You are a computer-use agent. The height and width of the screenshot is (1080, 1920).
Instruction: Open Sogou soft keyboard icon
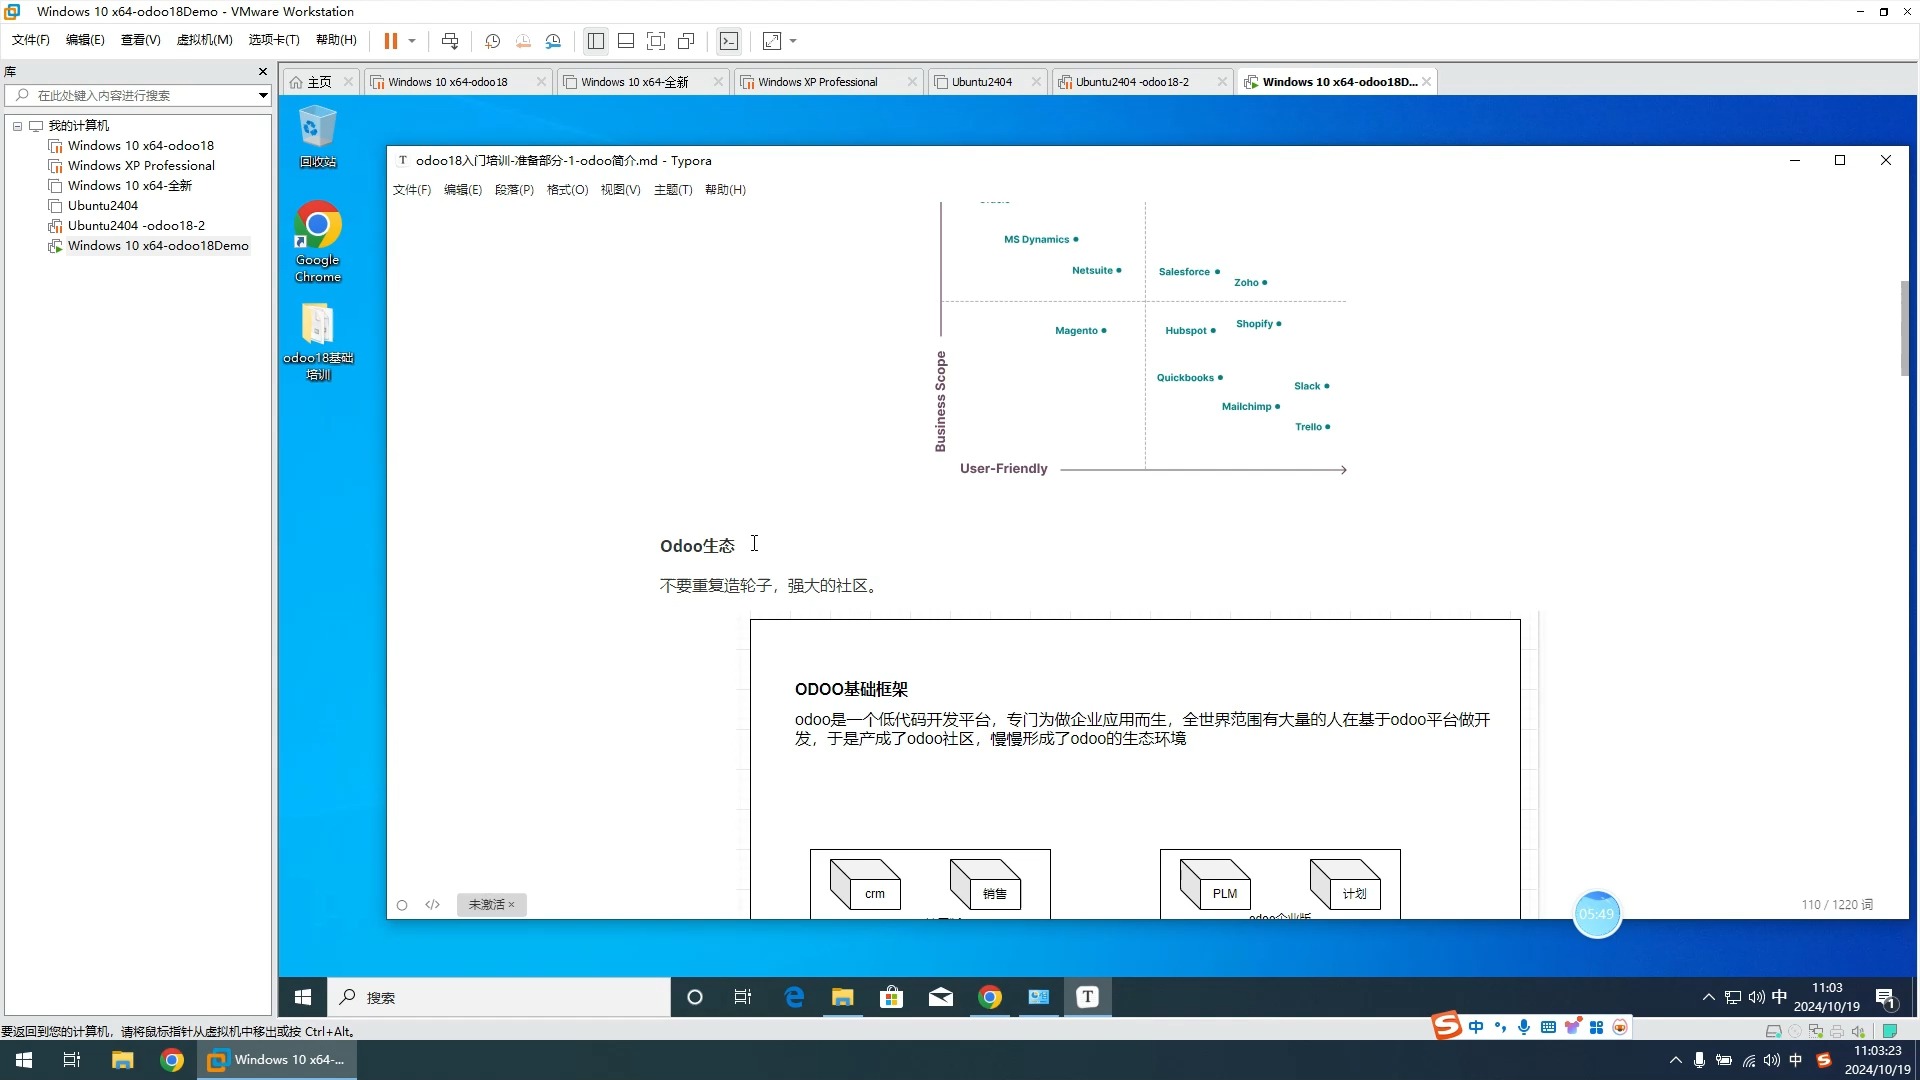[1548, 1027]
